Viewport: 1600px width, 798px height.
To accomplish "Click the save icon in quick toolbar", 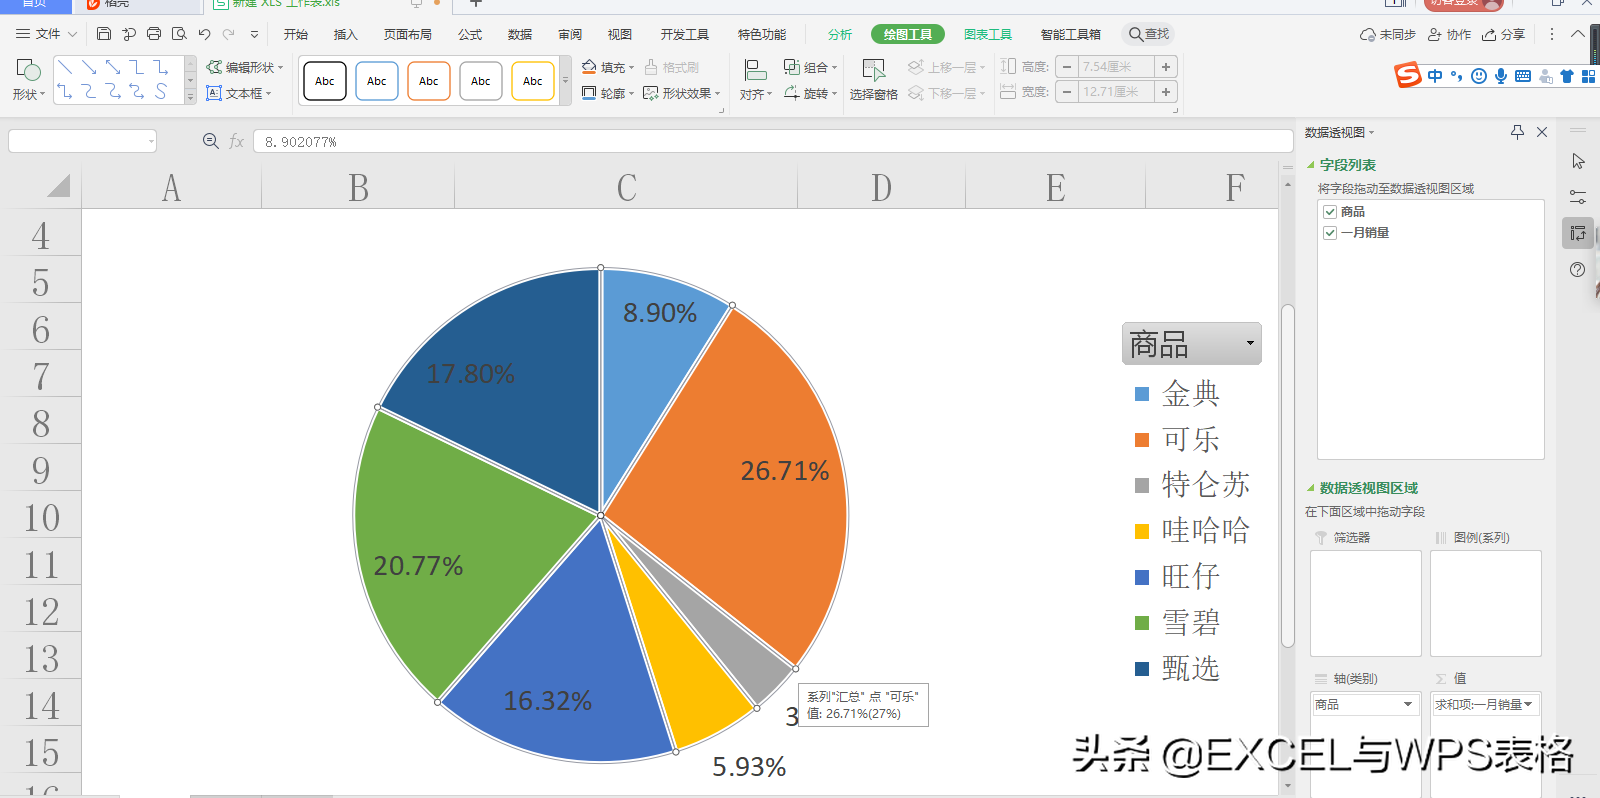I will pyautogui.click(x=104, y=34).
